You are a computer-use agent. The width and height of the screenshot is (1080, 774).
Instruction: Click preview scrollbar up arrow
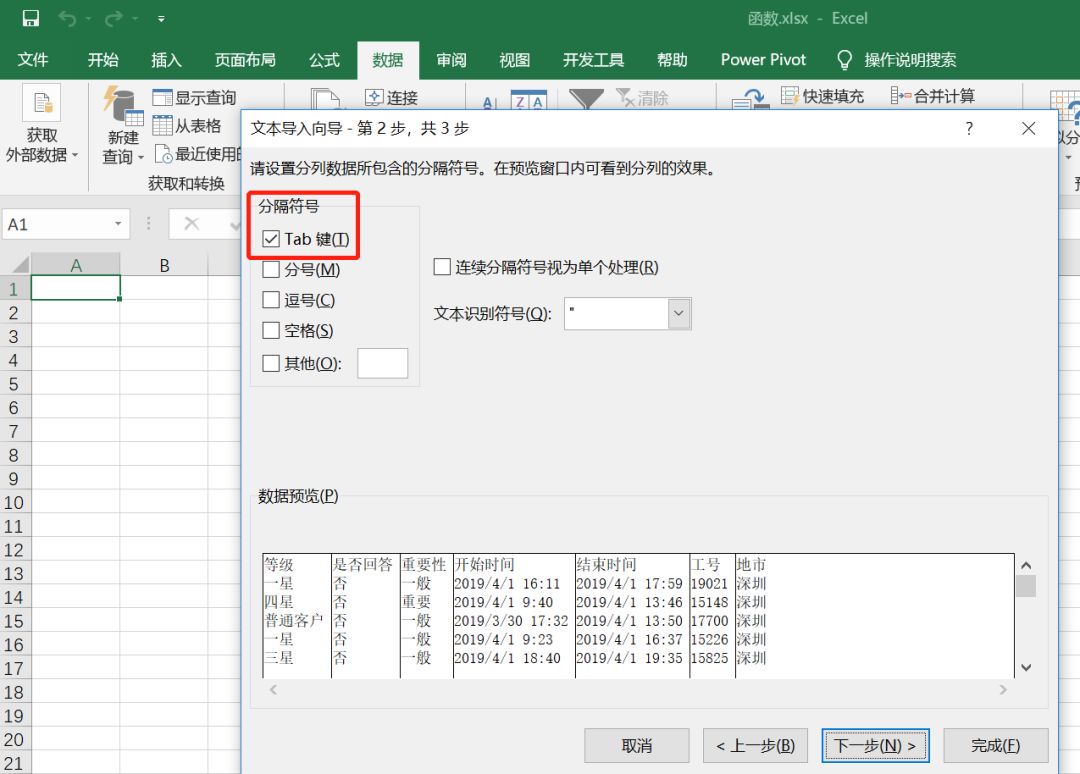tap(1026, 565)
